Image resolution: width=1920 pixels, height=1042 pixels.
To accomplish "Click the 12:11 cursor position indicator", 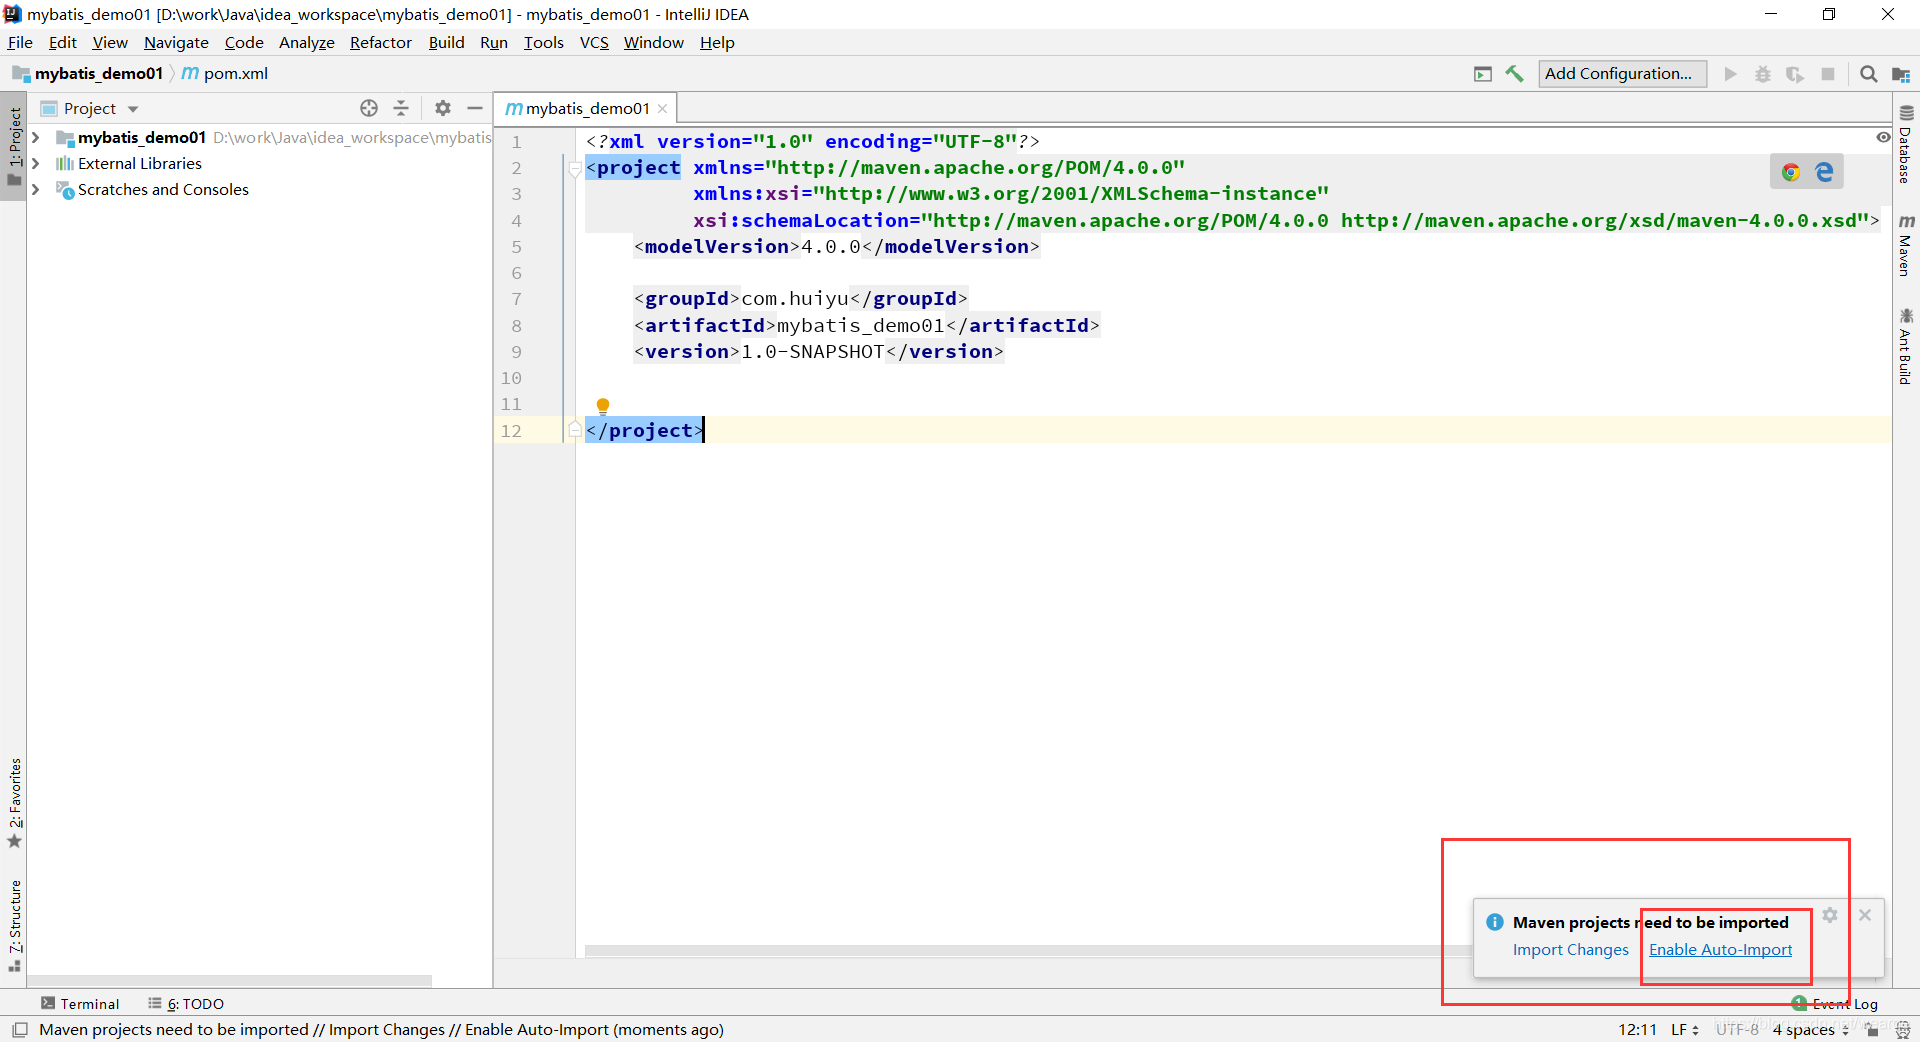I will click(x=1637, y=1029).
